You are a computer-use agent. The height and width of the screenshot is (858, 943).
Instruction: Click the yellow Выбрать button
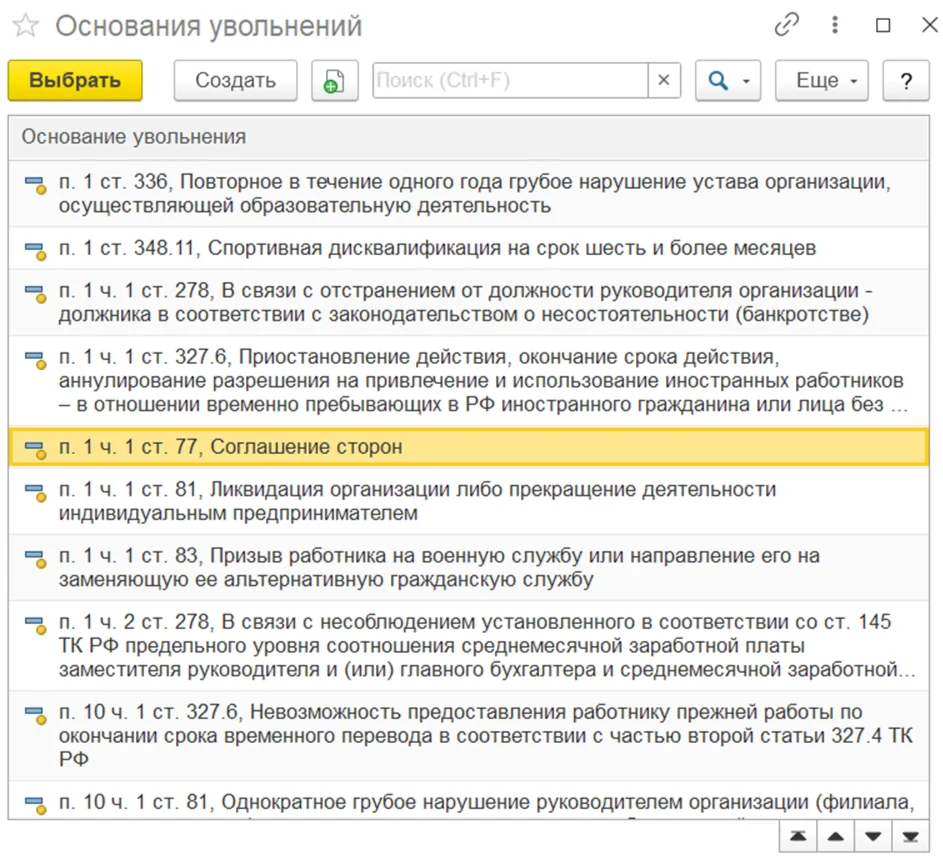pos(75,80)
